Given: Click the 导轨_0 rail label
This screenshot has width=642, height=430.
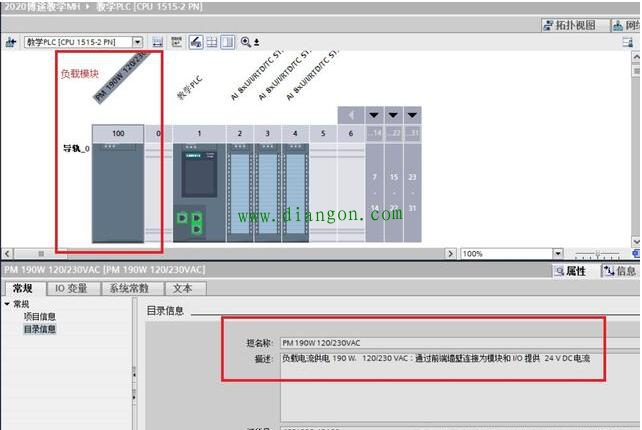Looking at the screenshot, I should (x=77, y=148).
